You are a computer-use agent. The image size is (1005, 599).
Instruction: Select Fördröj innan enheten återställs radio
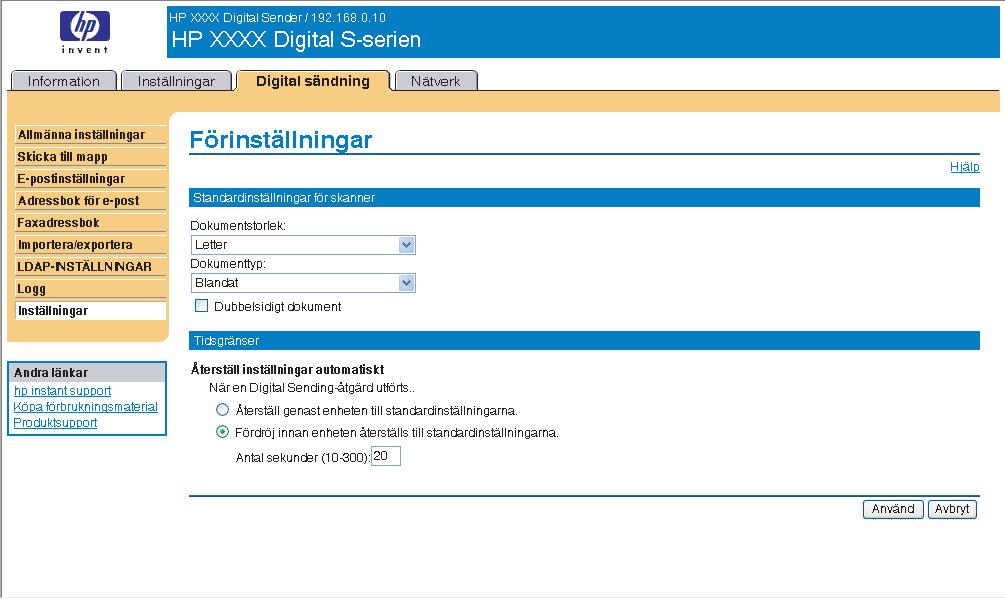pyautogui.click(x=222, y=432)
